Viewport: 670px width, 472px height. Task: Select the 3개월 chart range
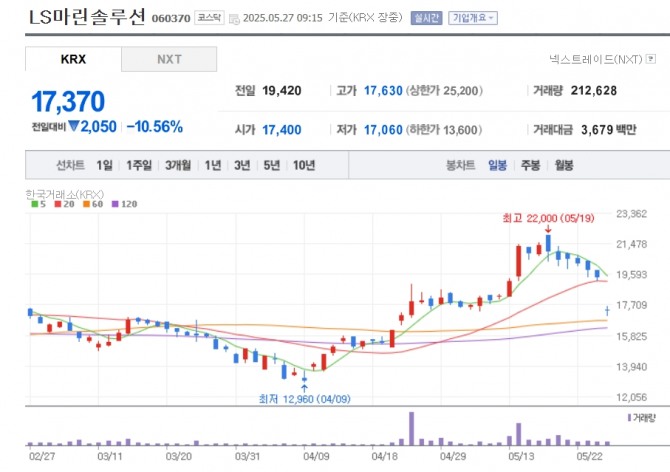click(x=178, y=165)
